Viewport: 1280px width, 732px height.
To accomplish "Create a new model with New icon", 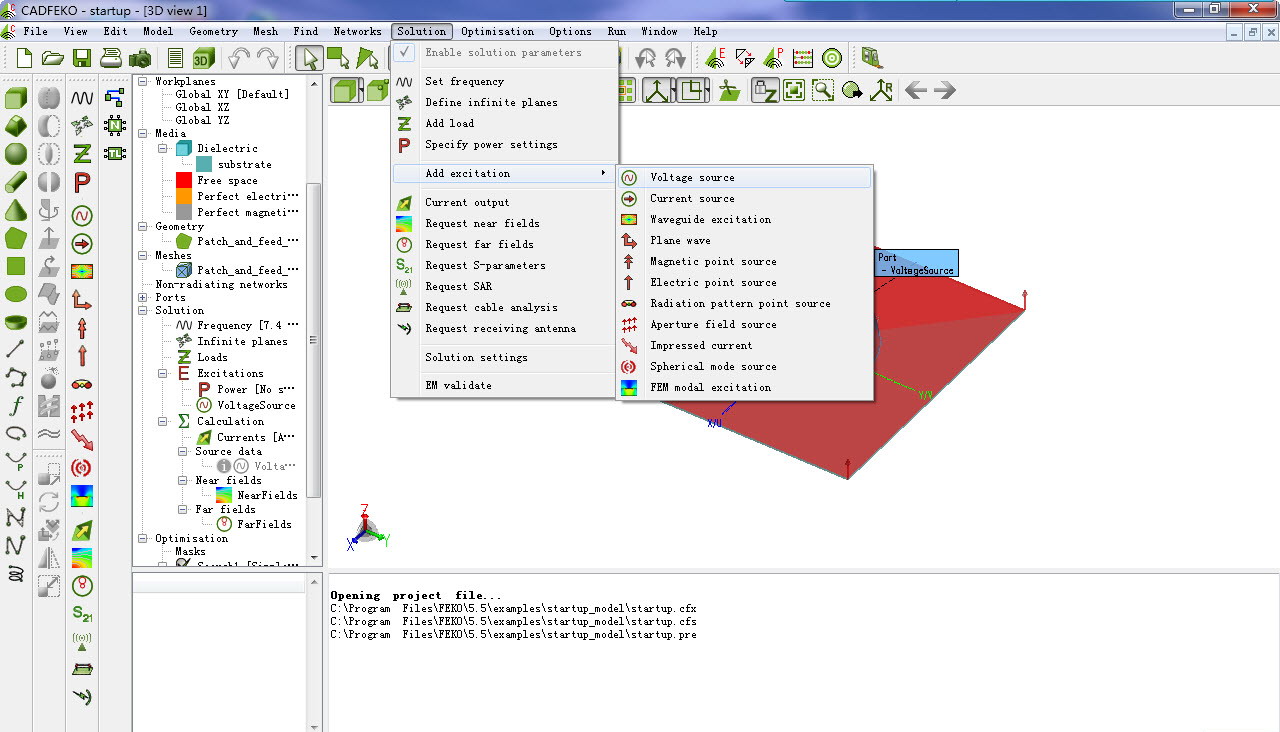I will 24,58.
